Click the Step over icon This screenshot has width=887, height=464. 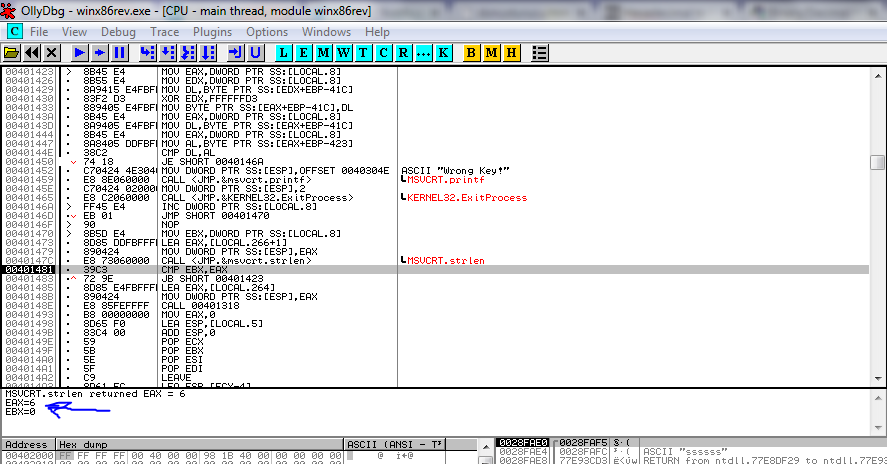point(168,53)
